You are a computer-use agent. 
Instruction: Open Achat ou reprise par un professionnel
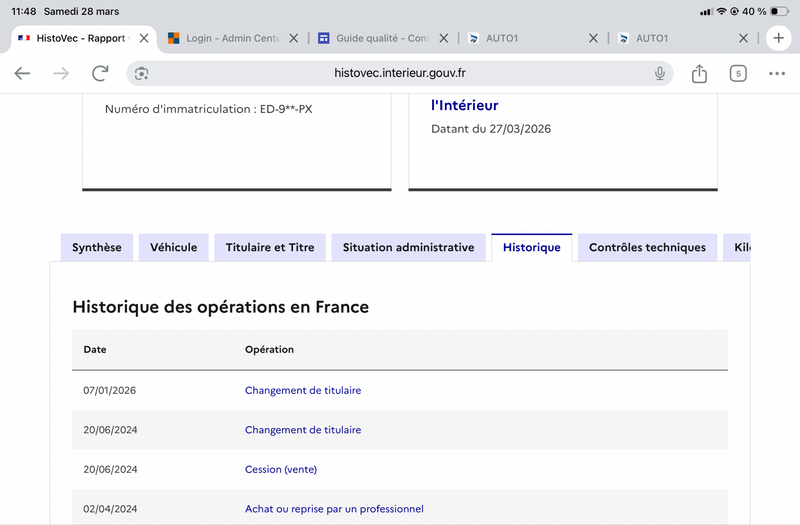[334, 509]
